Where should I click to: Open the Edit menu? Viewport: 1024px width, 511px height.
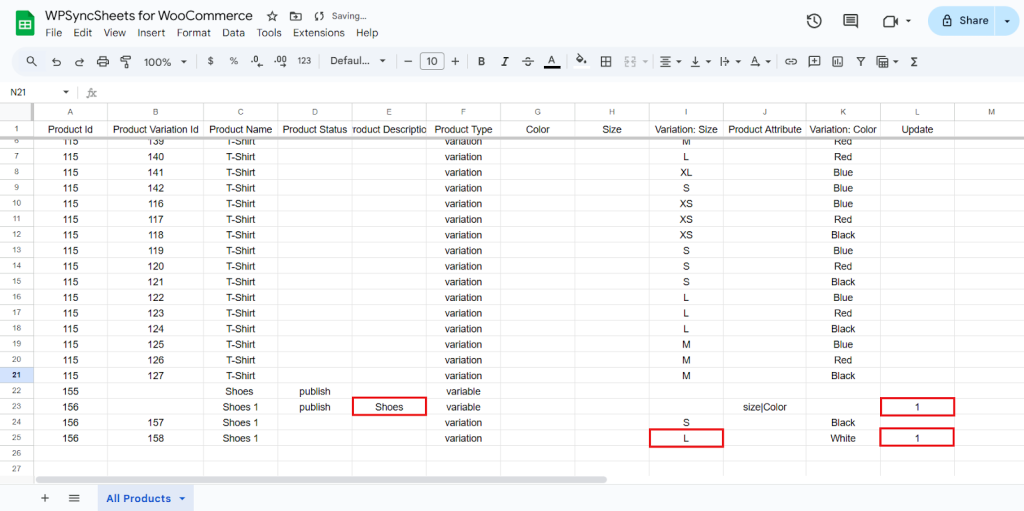(83, 33)
